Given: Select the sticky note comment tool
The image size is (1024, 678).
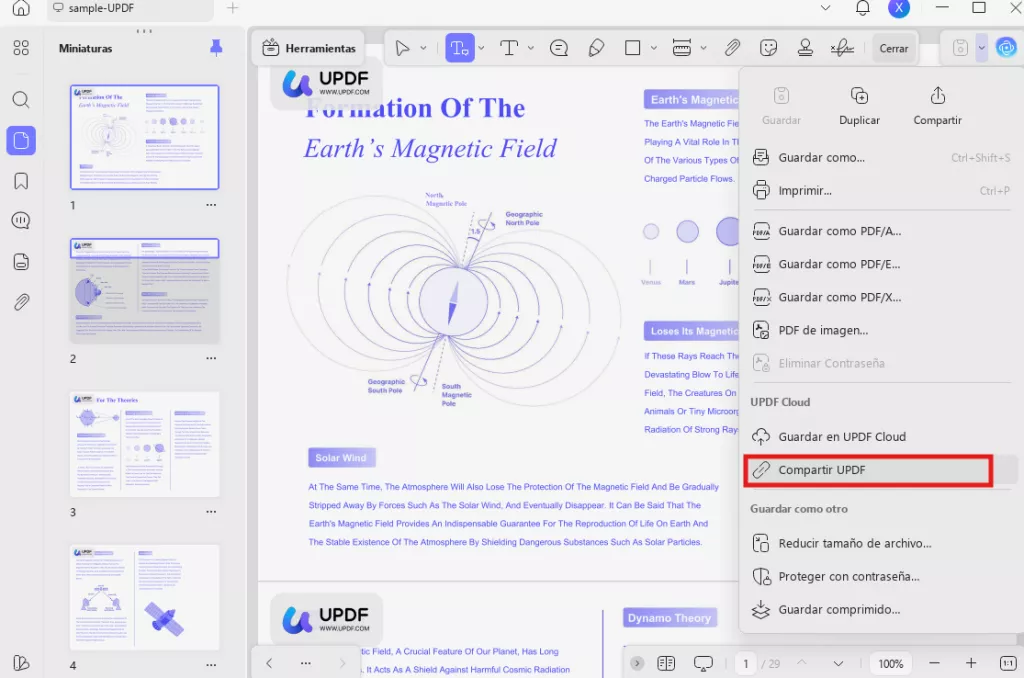Looking at the screenshot, I should pos(559,48).
